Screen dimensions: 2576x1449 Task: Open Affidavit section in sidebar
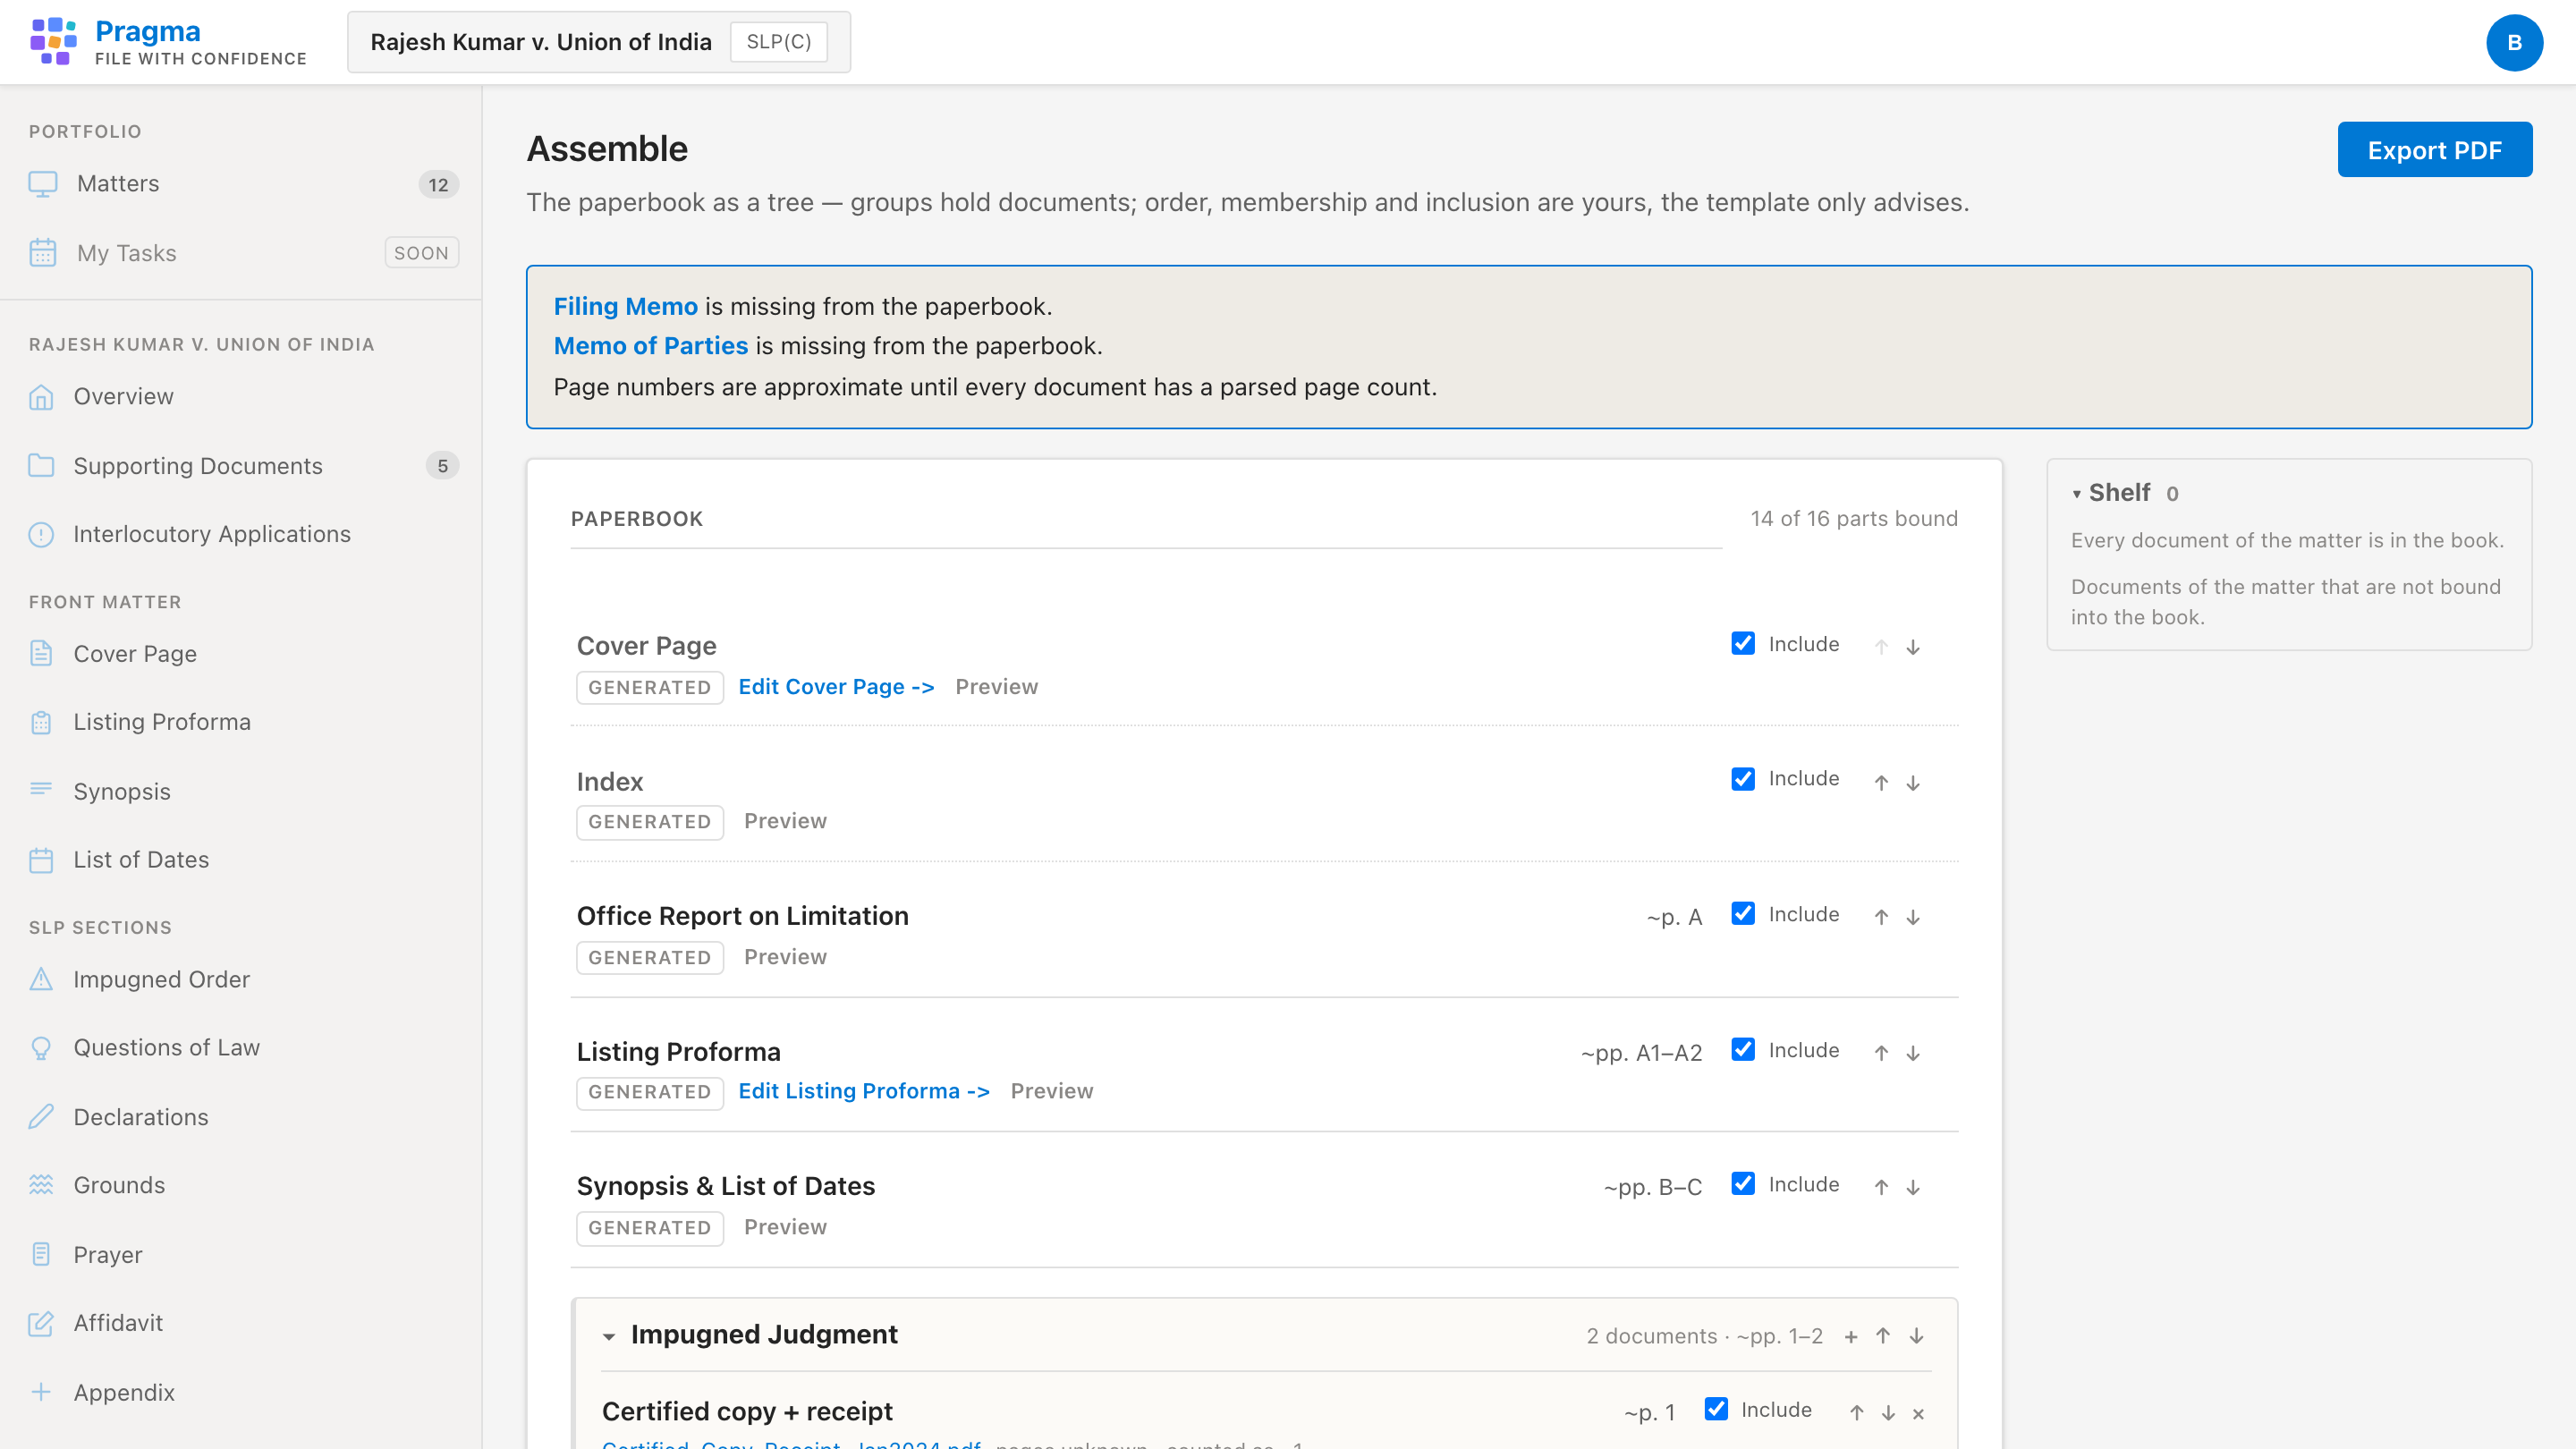[x=240, y=1323]
